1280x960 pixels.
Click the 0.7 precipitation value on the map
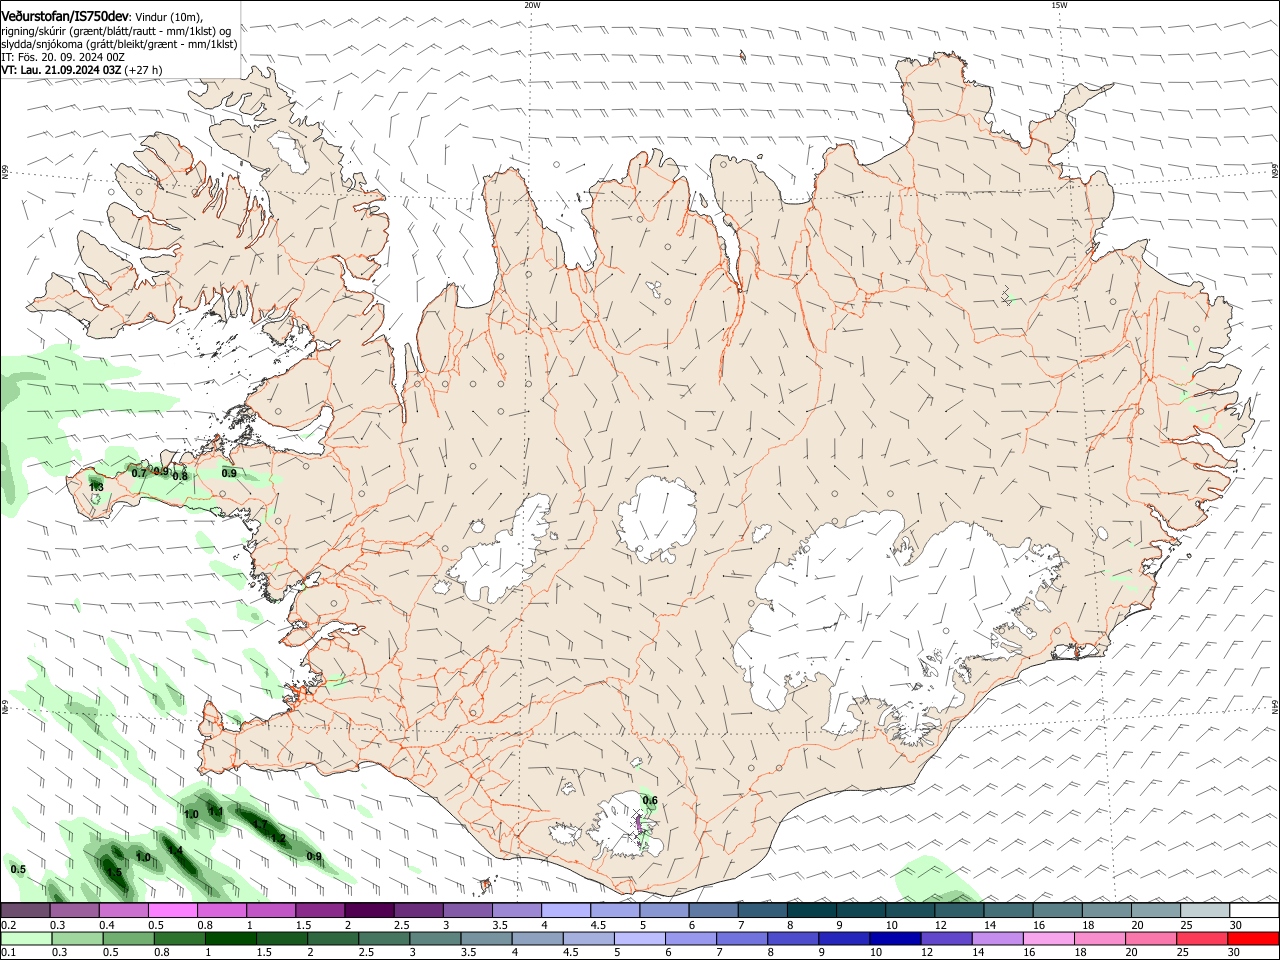point(139,473)
